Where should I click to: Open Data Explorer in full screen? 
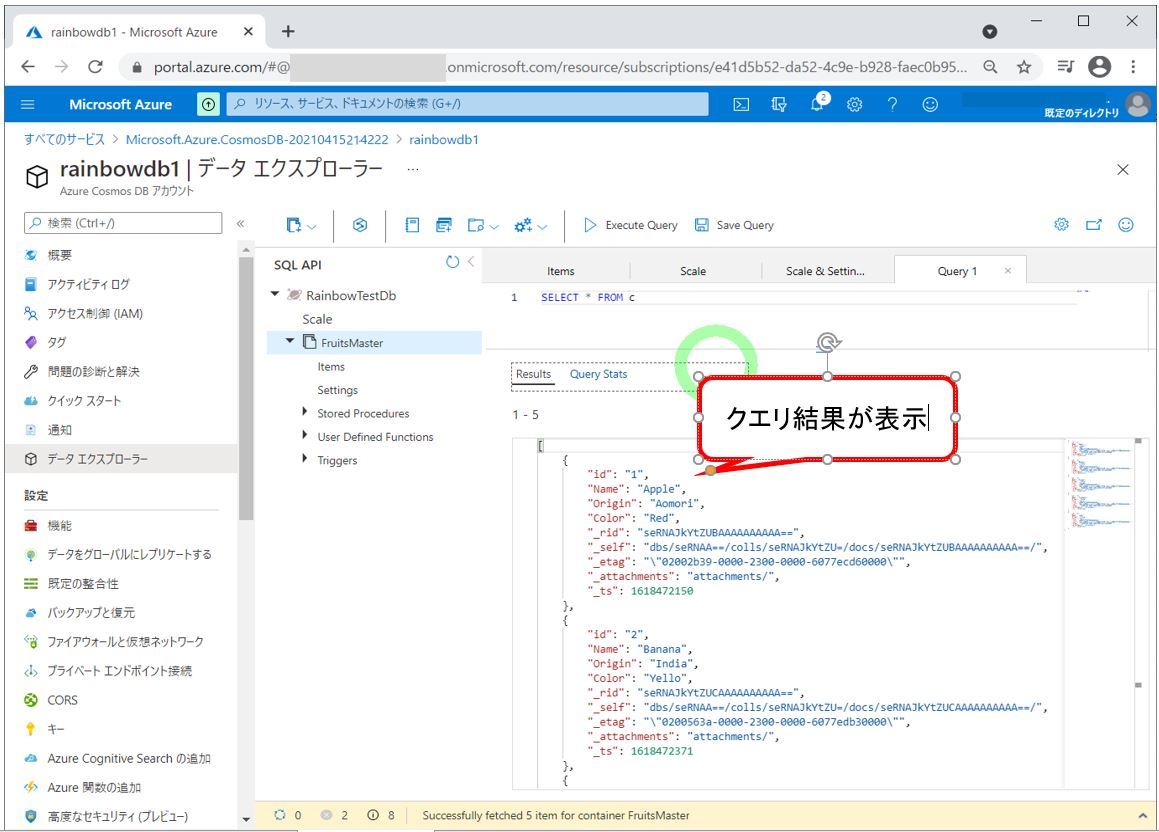click(x=1094, y=225)
